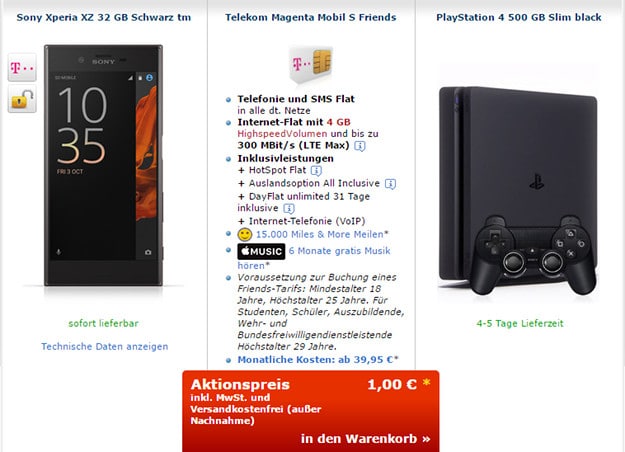Click Technische Daten anzeigen link
Image resolution: width=625 pixels, height=452 pixels.
104,346
